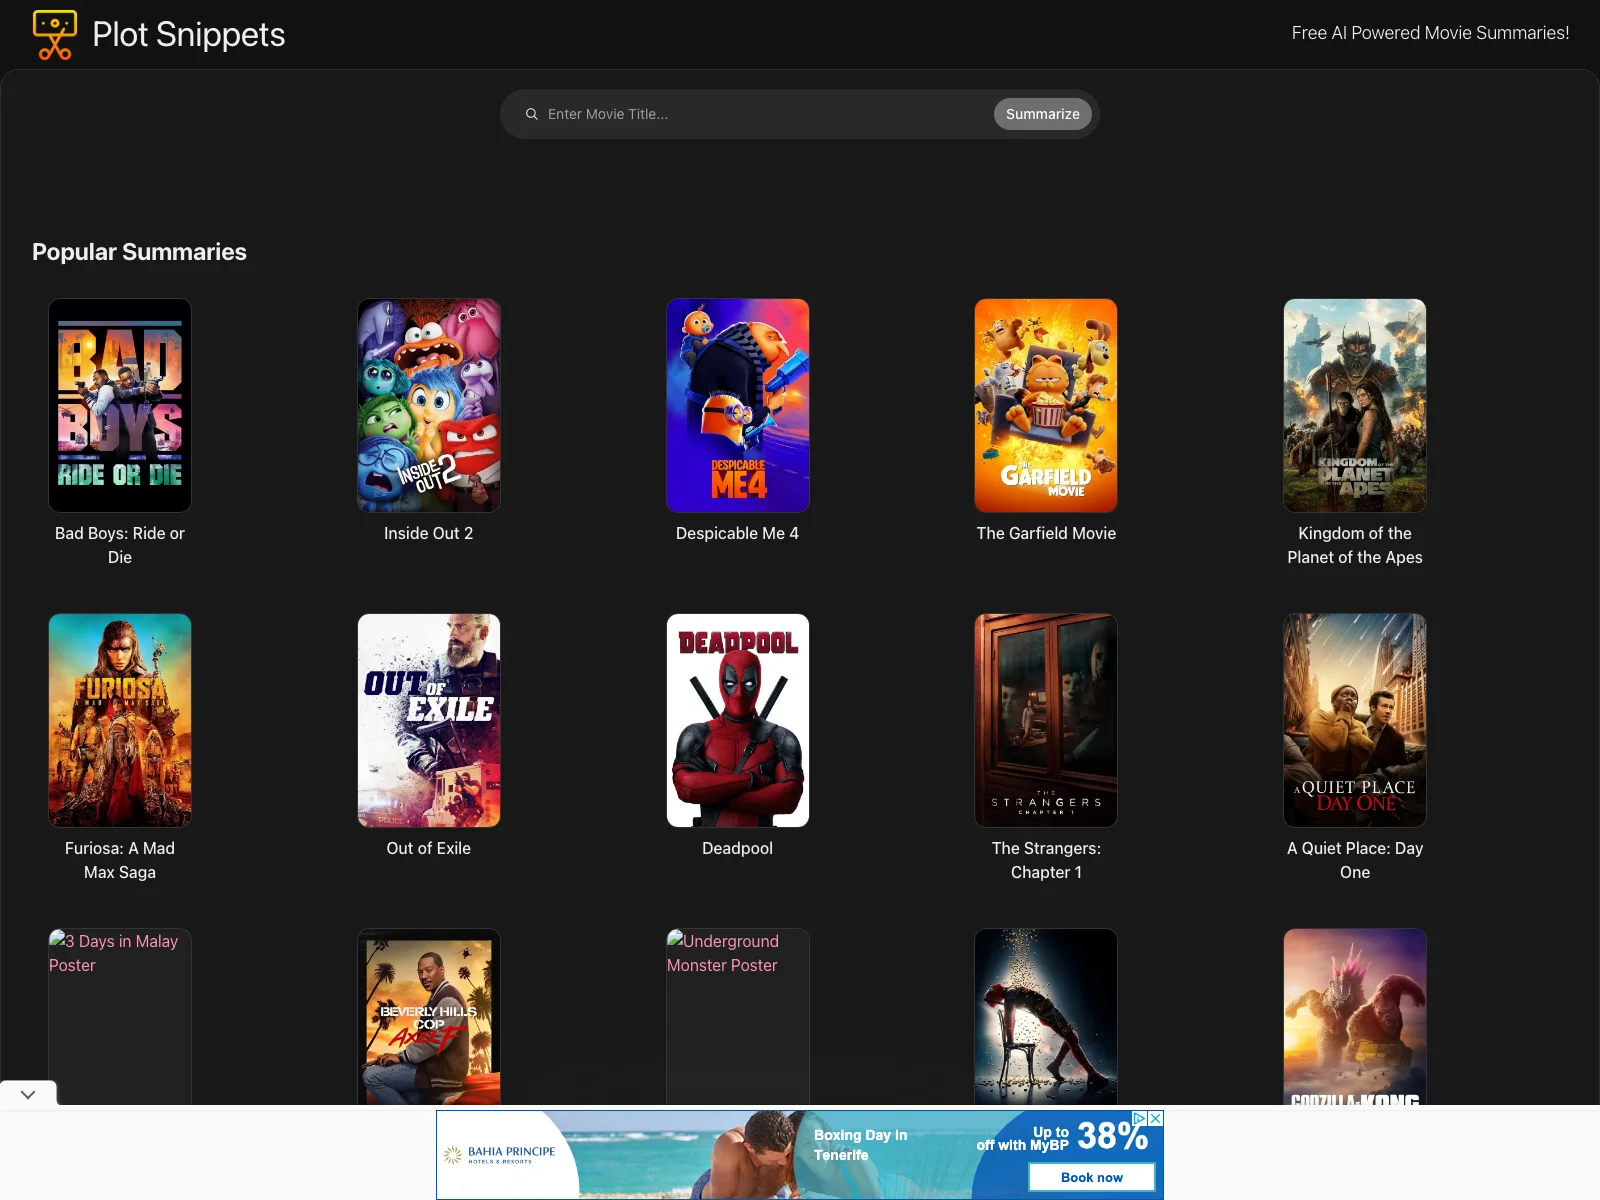Click the Summarize button

pos(1042,114)
